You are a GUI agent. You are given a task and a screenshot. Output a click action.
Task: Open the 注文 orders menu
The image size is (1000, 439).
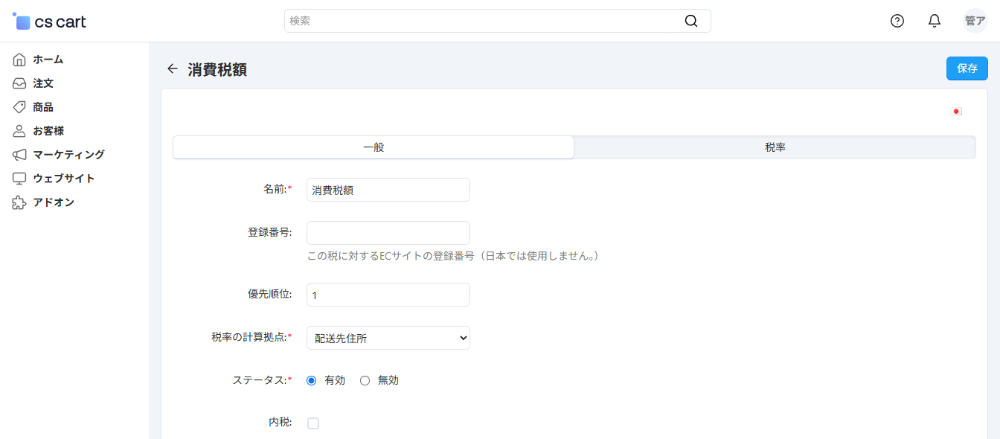42,83
